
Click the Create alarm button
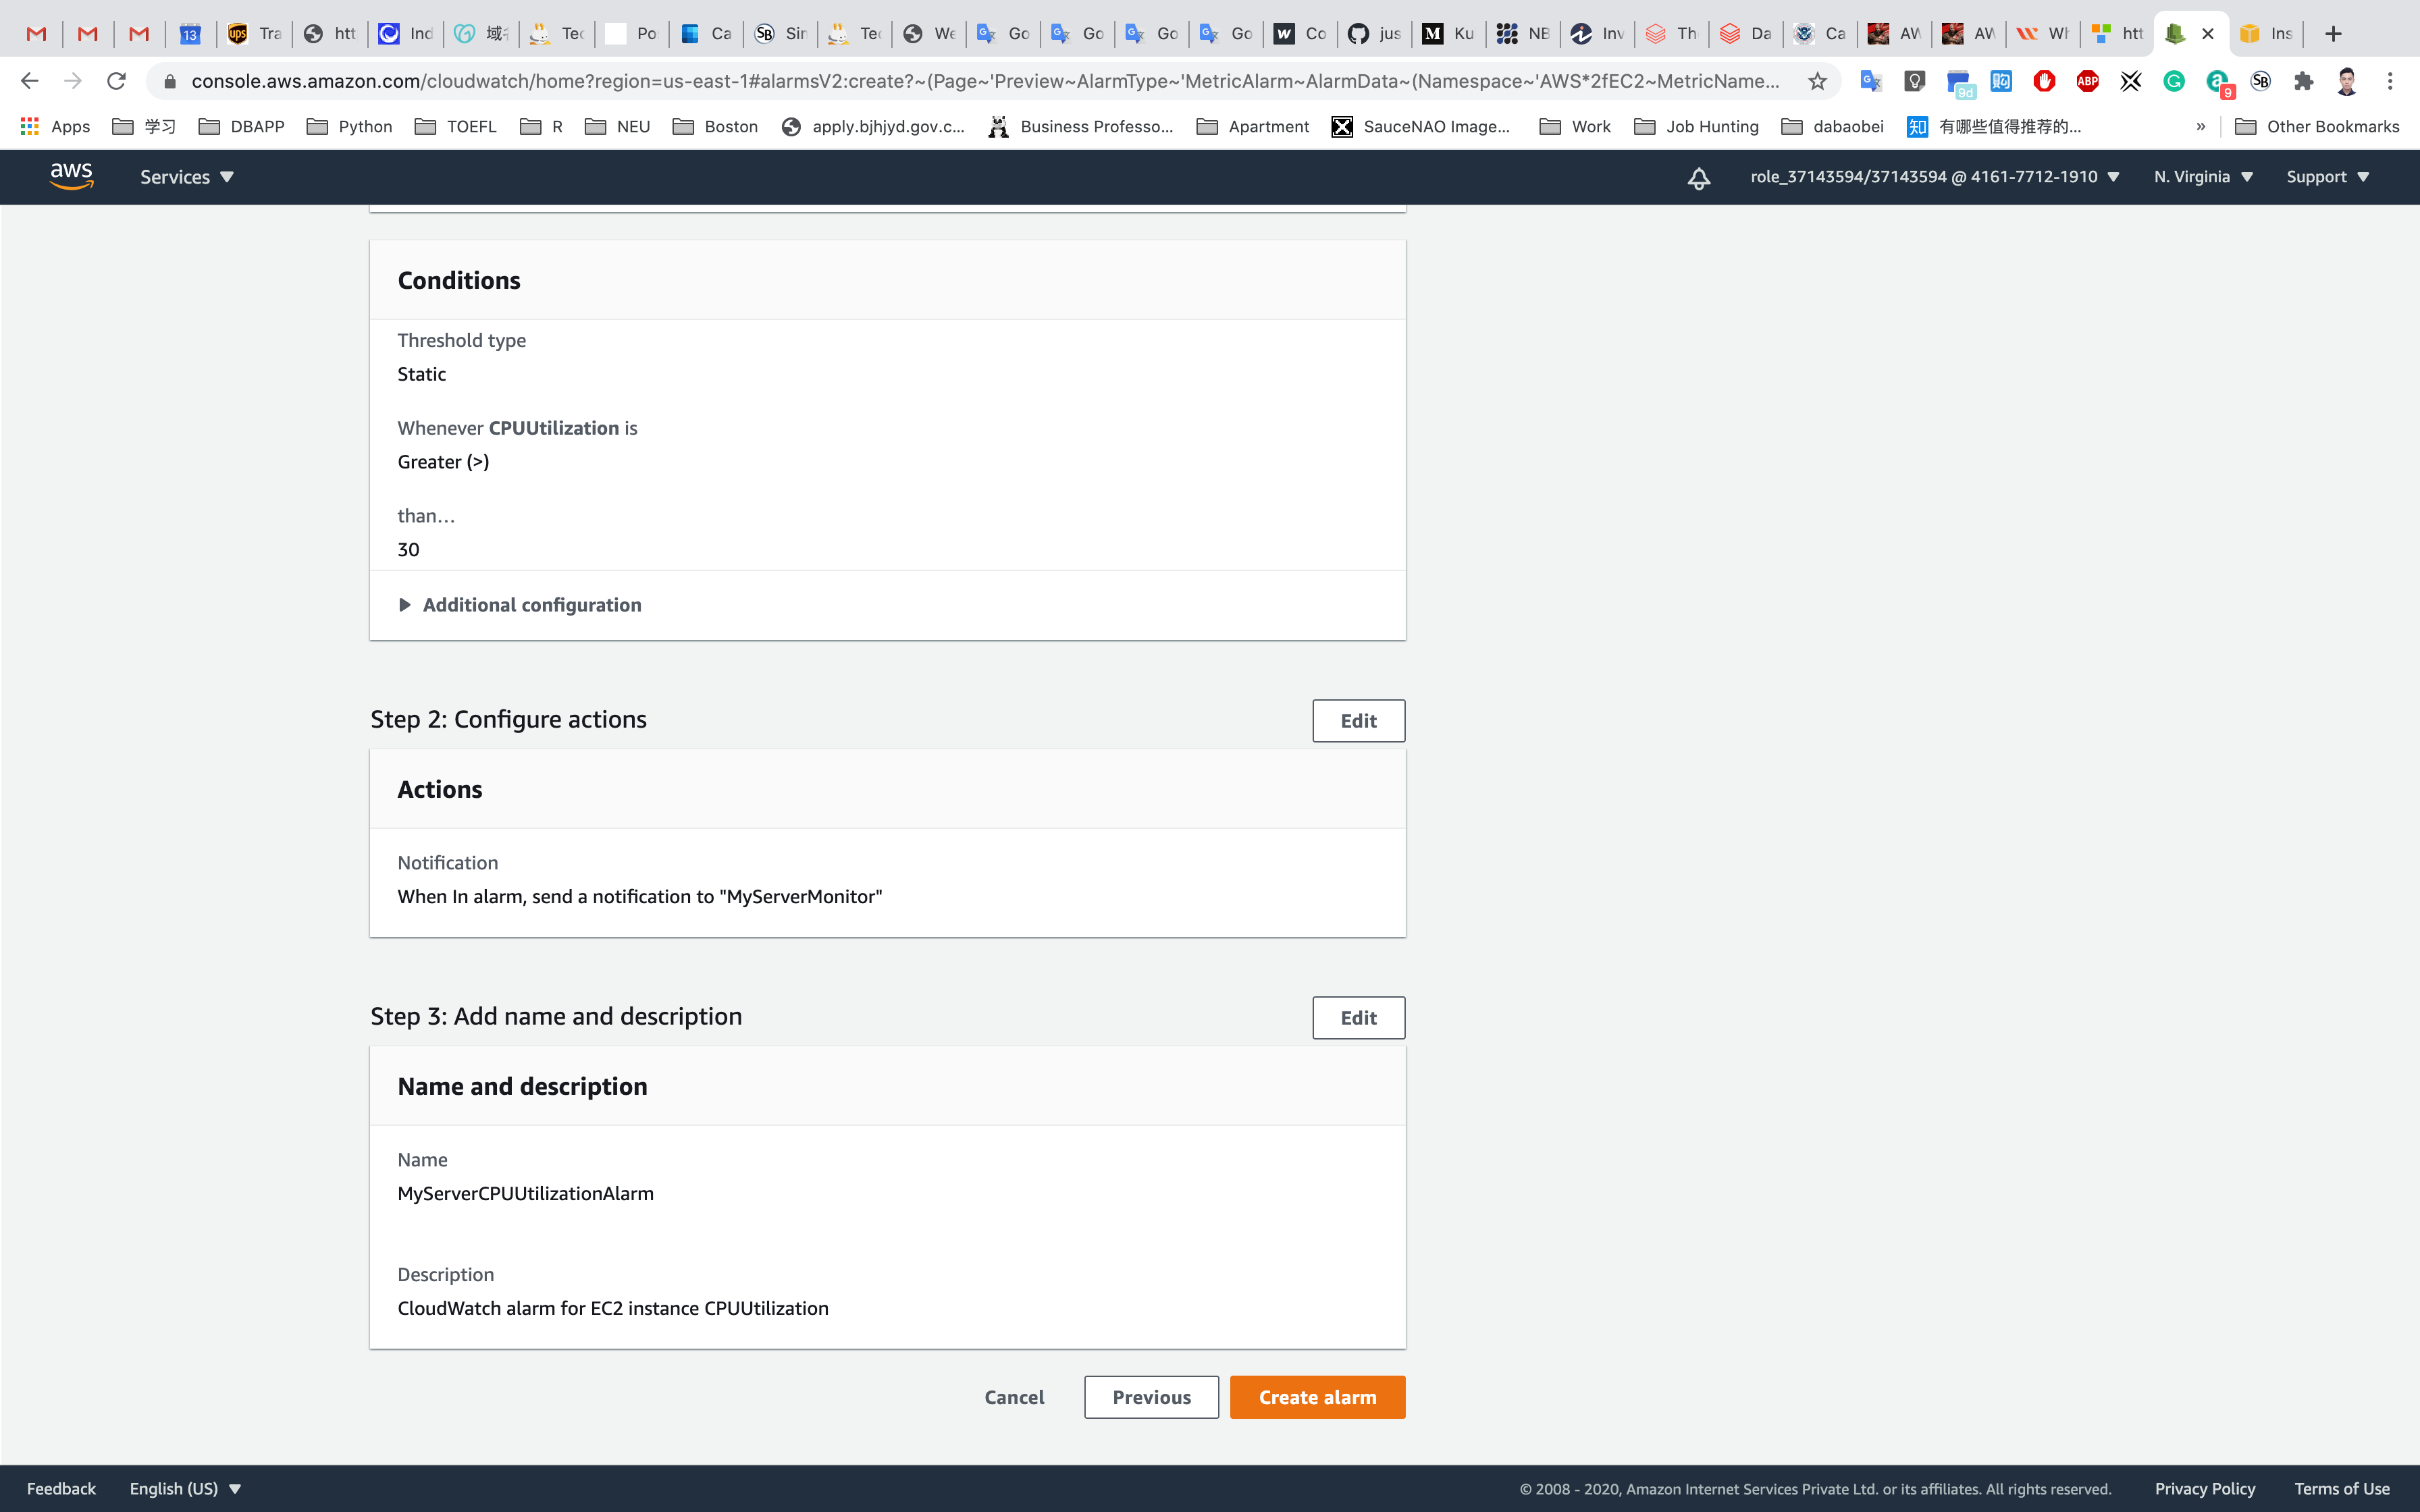(x=1317, y=1397)
